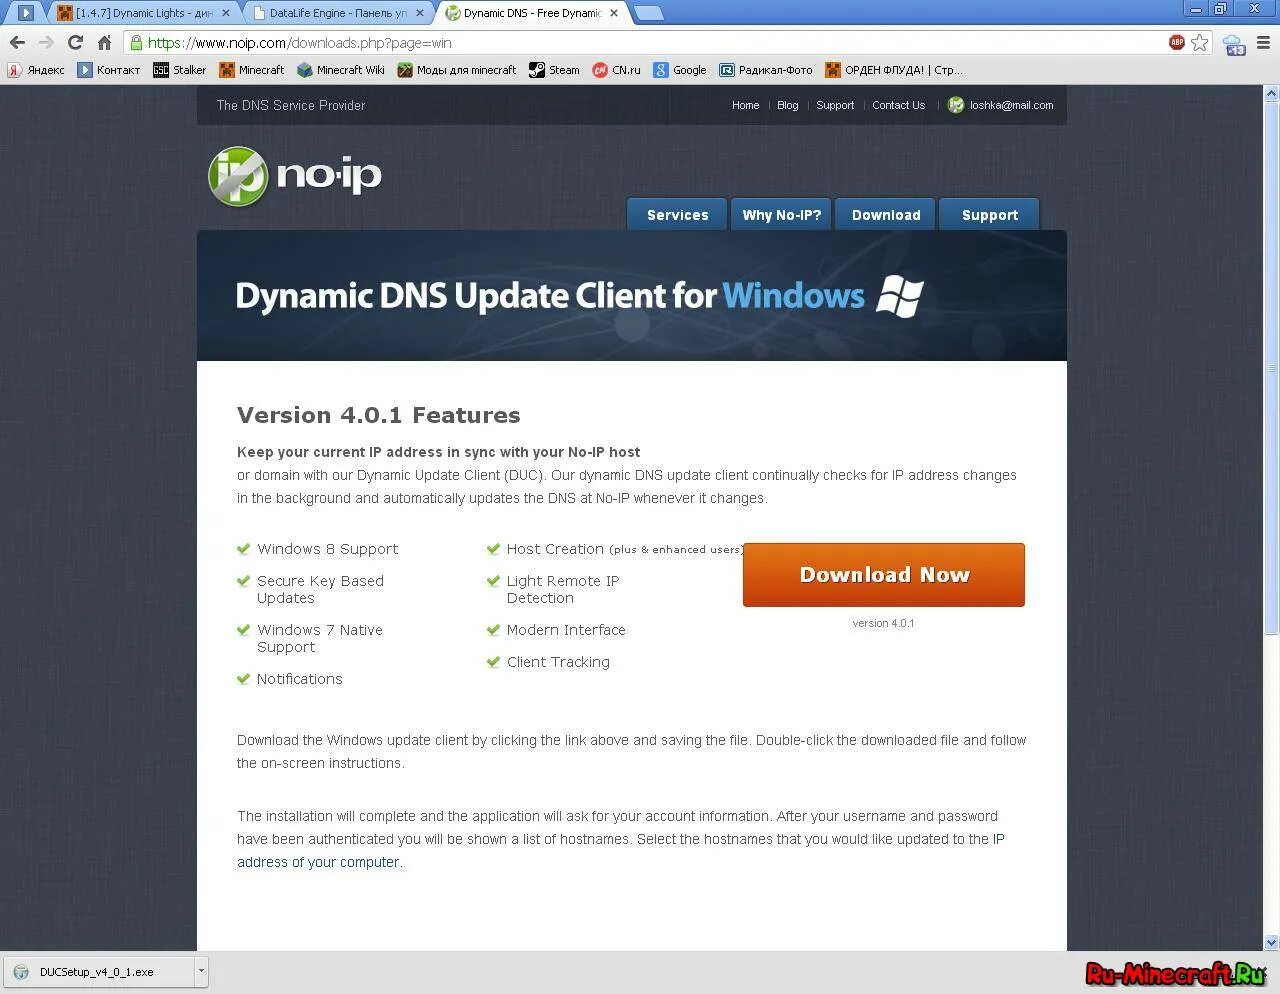Open the Minecraft bookmark

(252, 70)
